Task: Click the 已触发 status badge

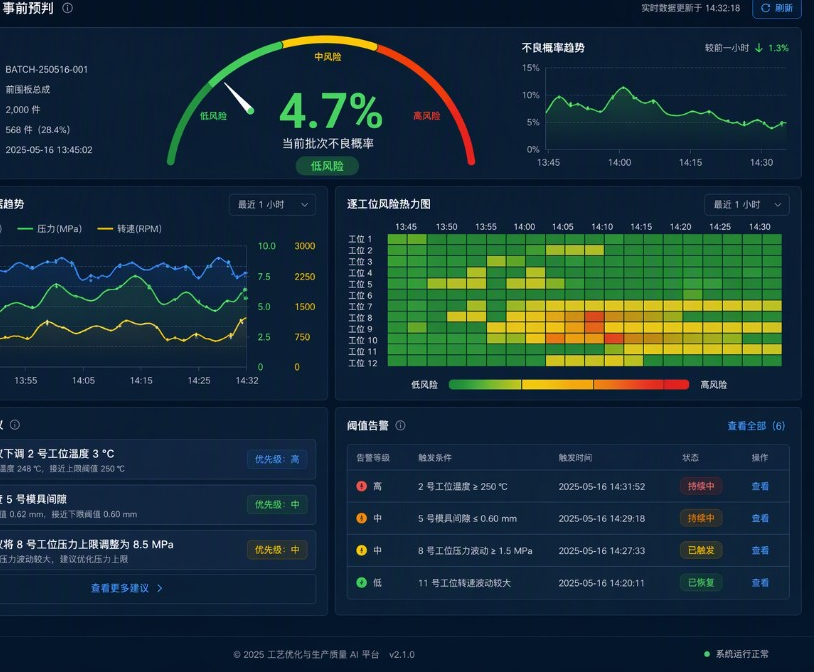Action: click(701, 550)
